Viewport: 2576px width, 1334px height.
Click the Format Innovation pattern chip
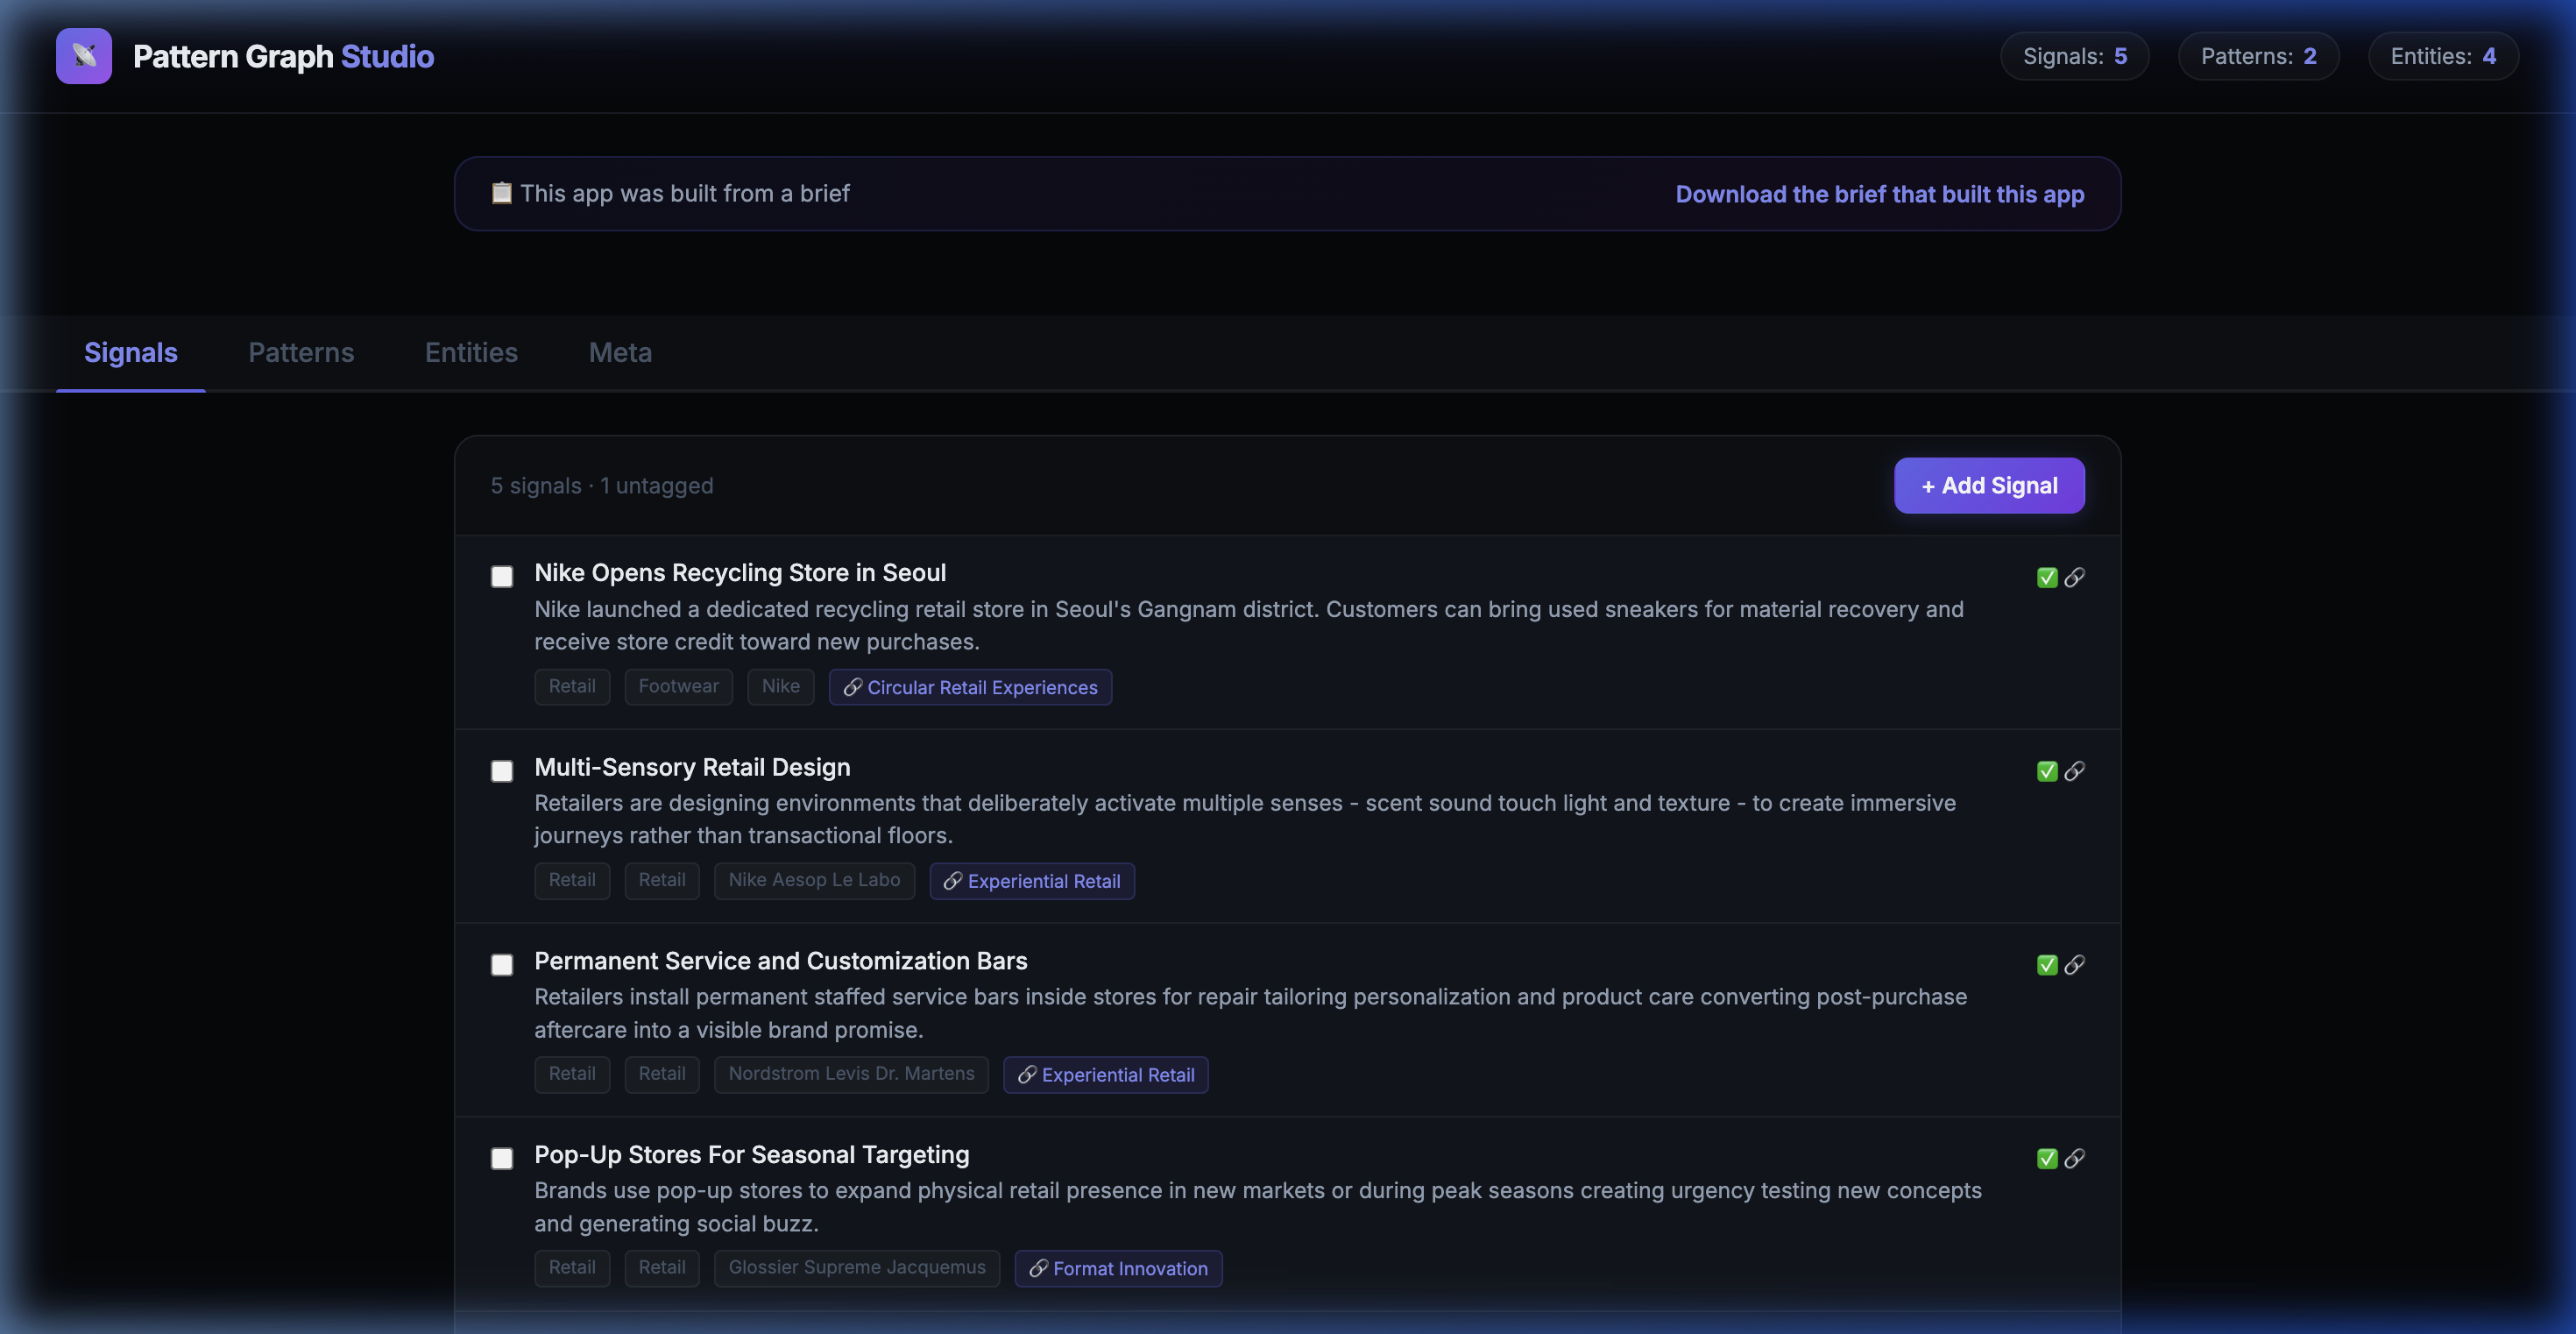[1118, 1268]
